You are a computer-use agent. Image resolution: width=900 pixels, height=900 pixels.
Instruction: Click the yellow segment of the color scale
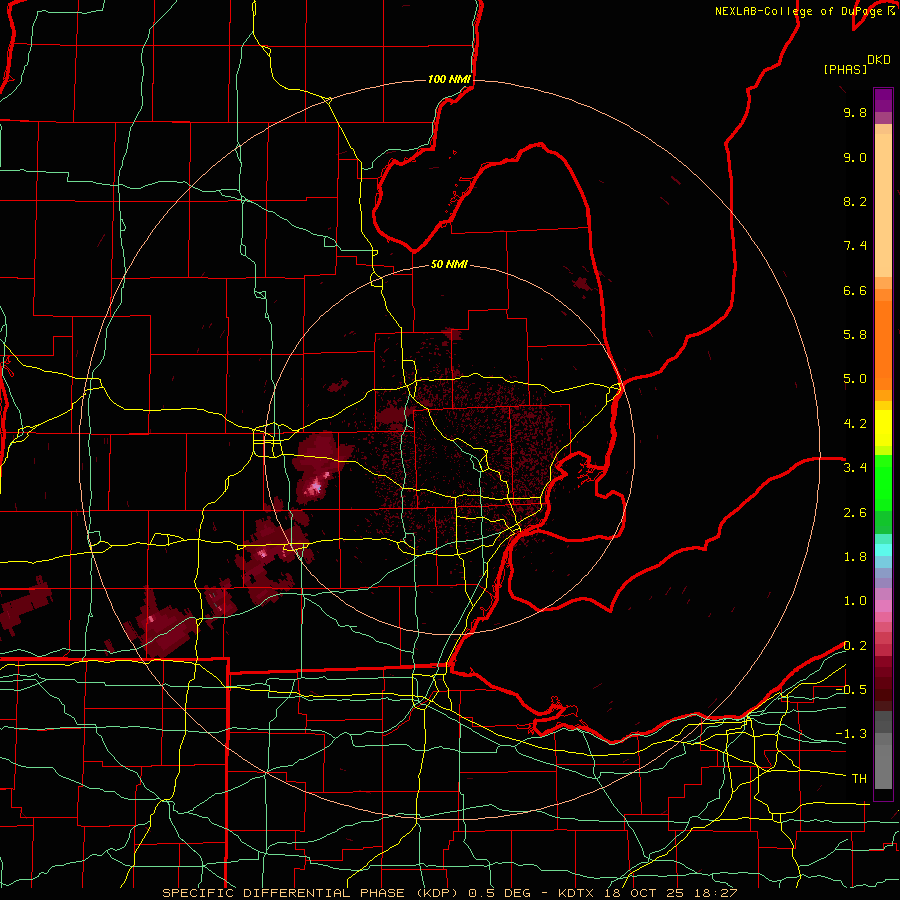point(883,428)
